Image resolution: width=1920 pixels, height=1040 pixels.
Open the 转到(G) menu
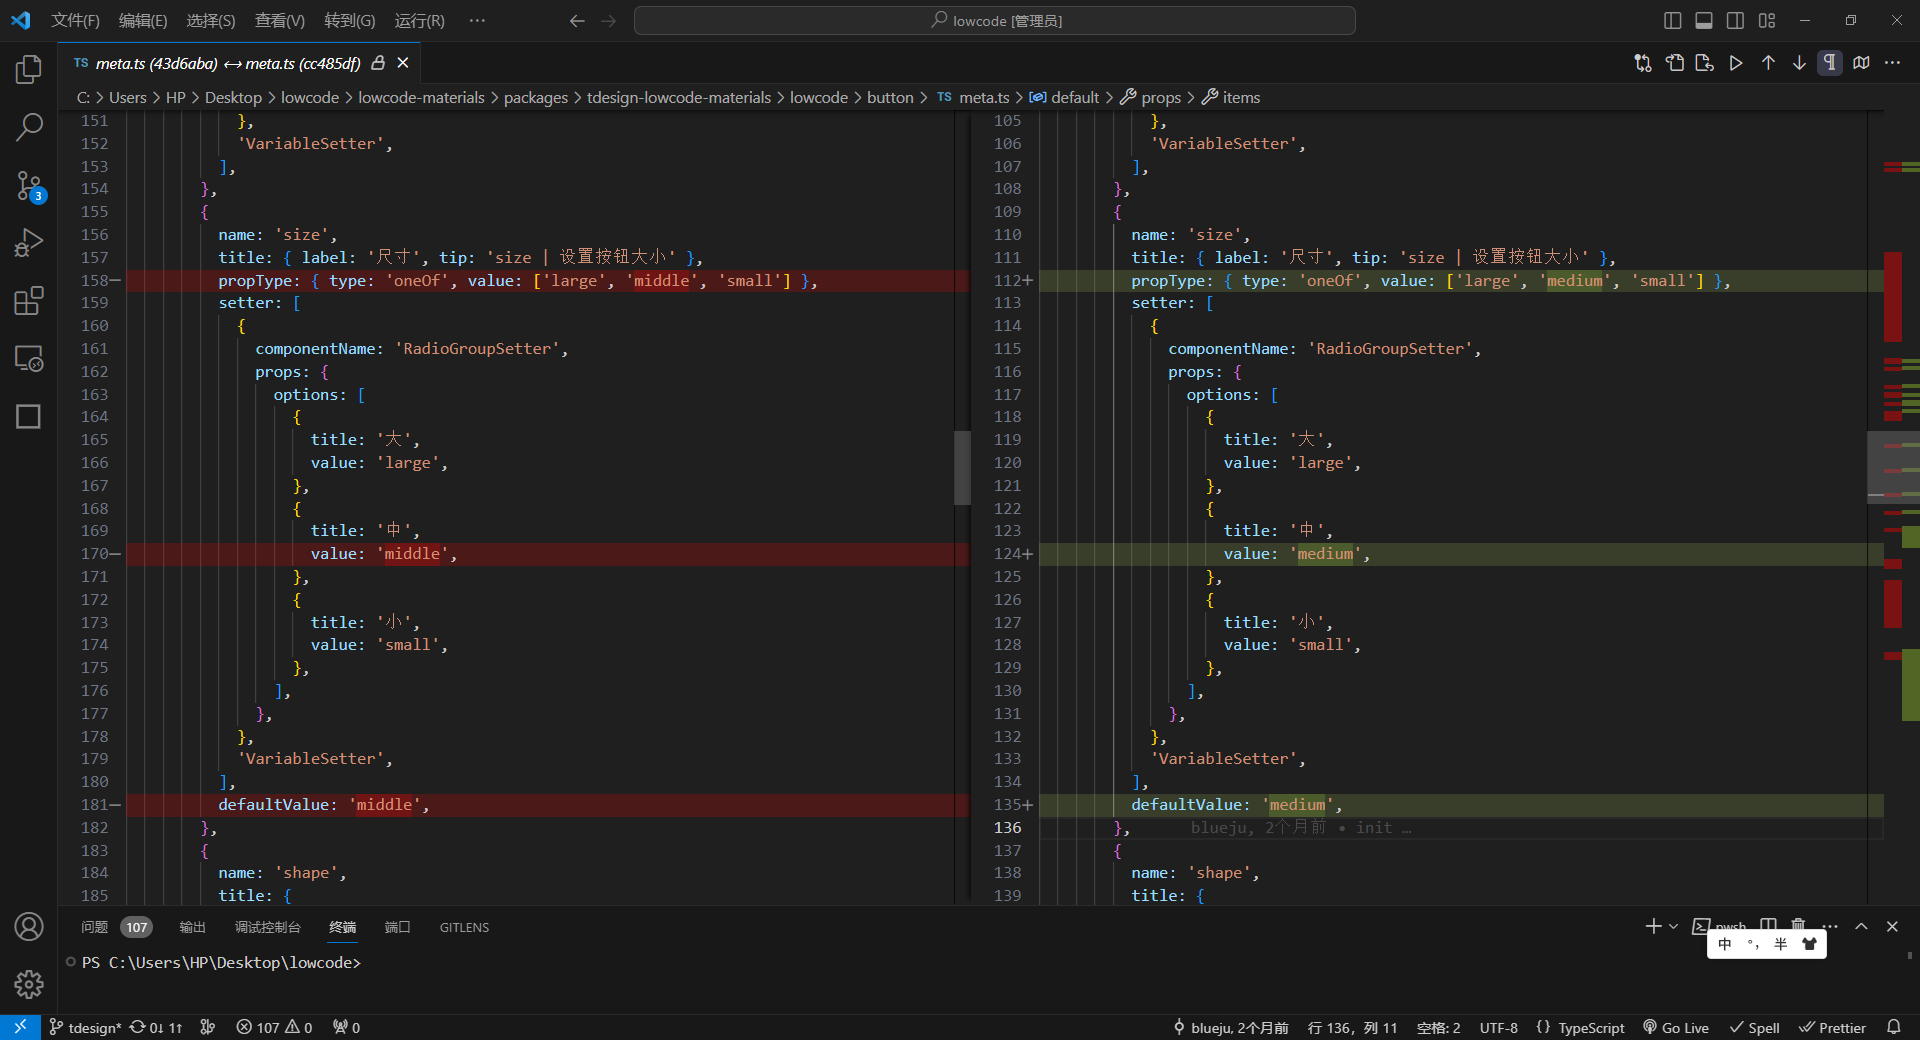coord(350,20)
